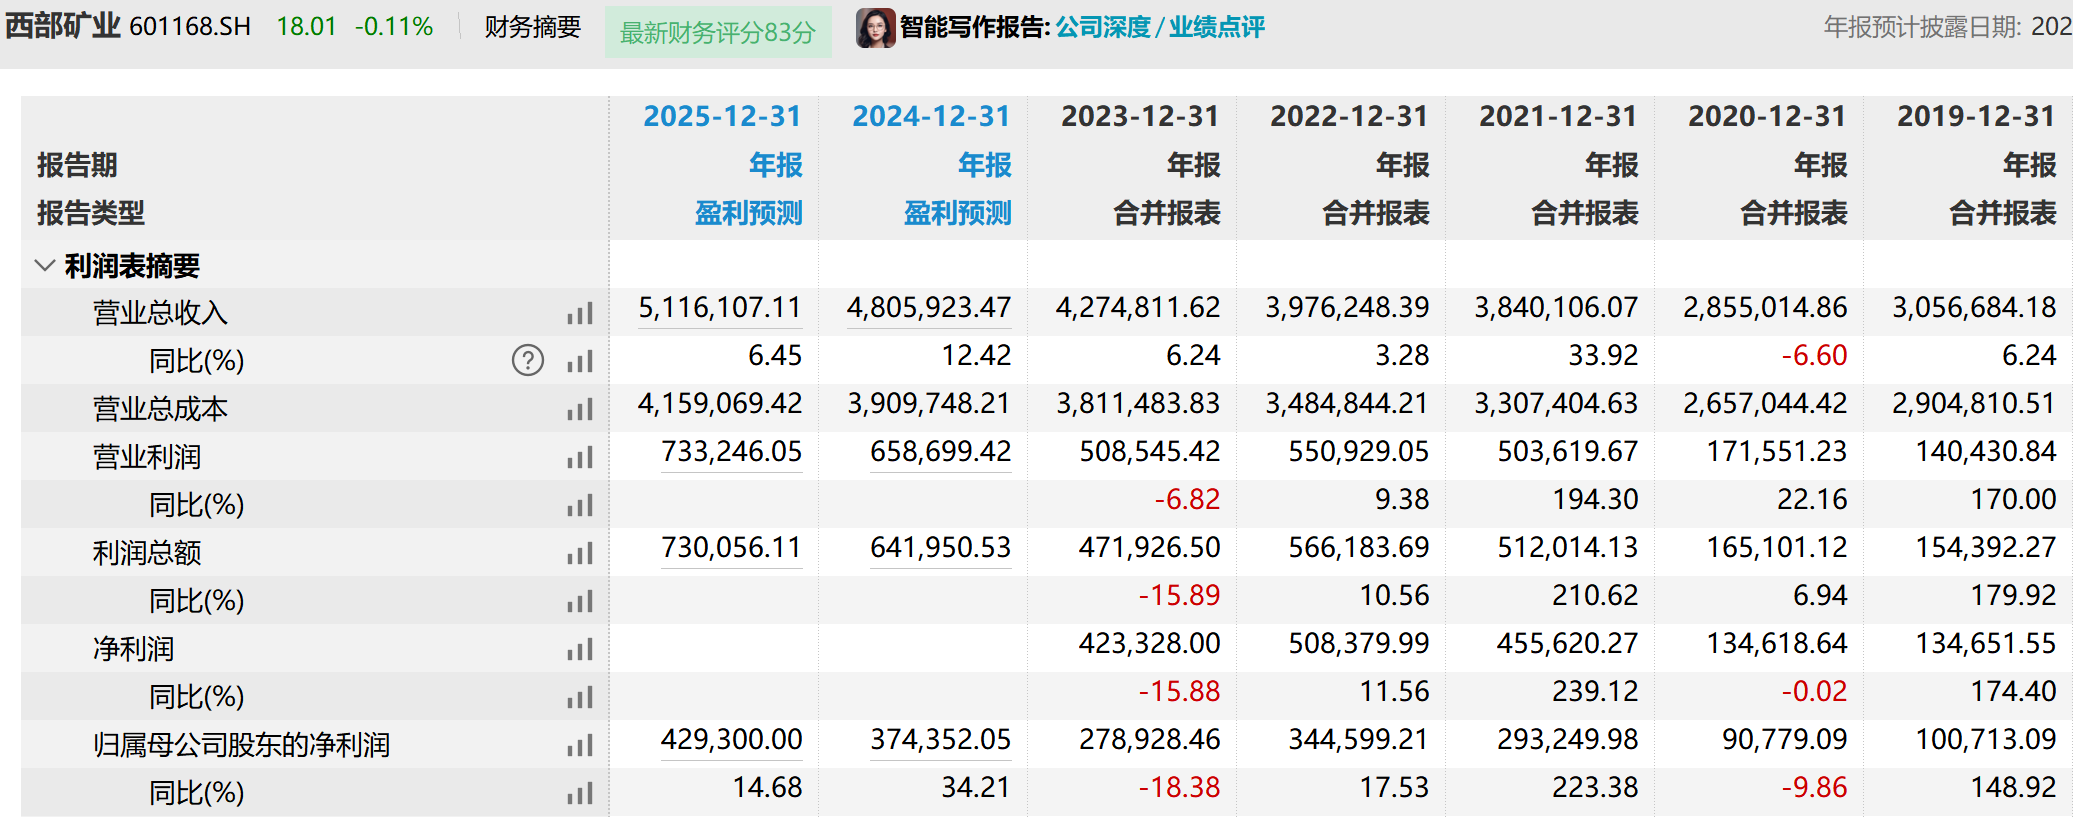Open chart icon for 营业总收入 同比(%) row
Viewport: 2073px width, 817px height.
tap(580, 361)
